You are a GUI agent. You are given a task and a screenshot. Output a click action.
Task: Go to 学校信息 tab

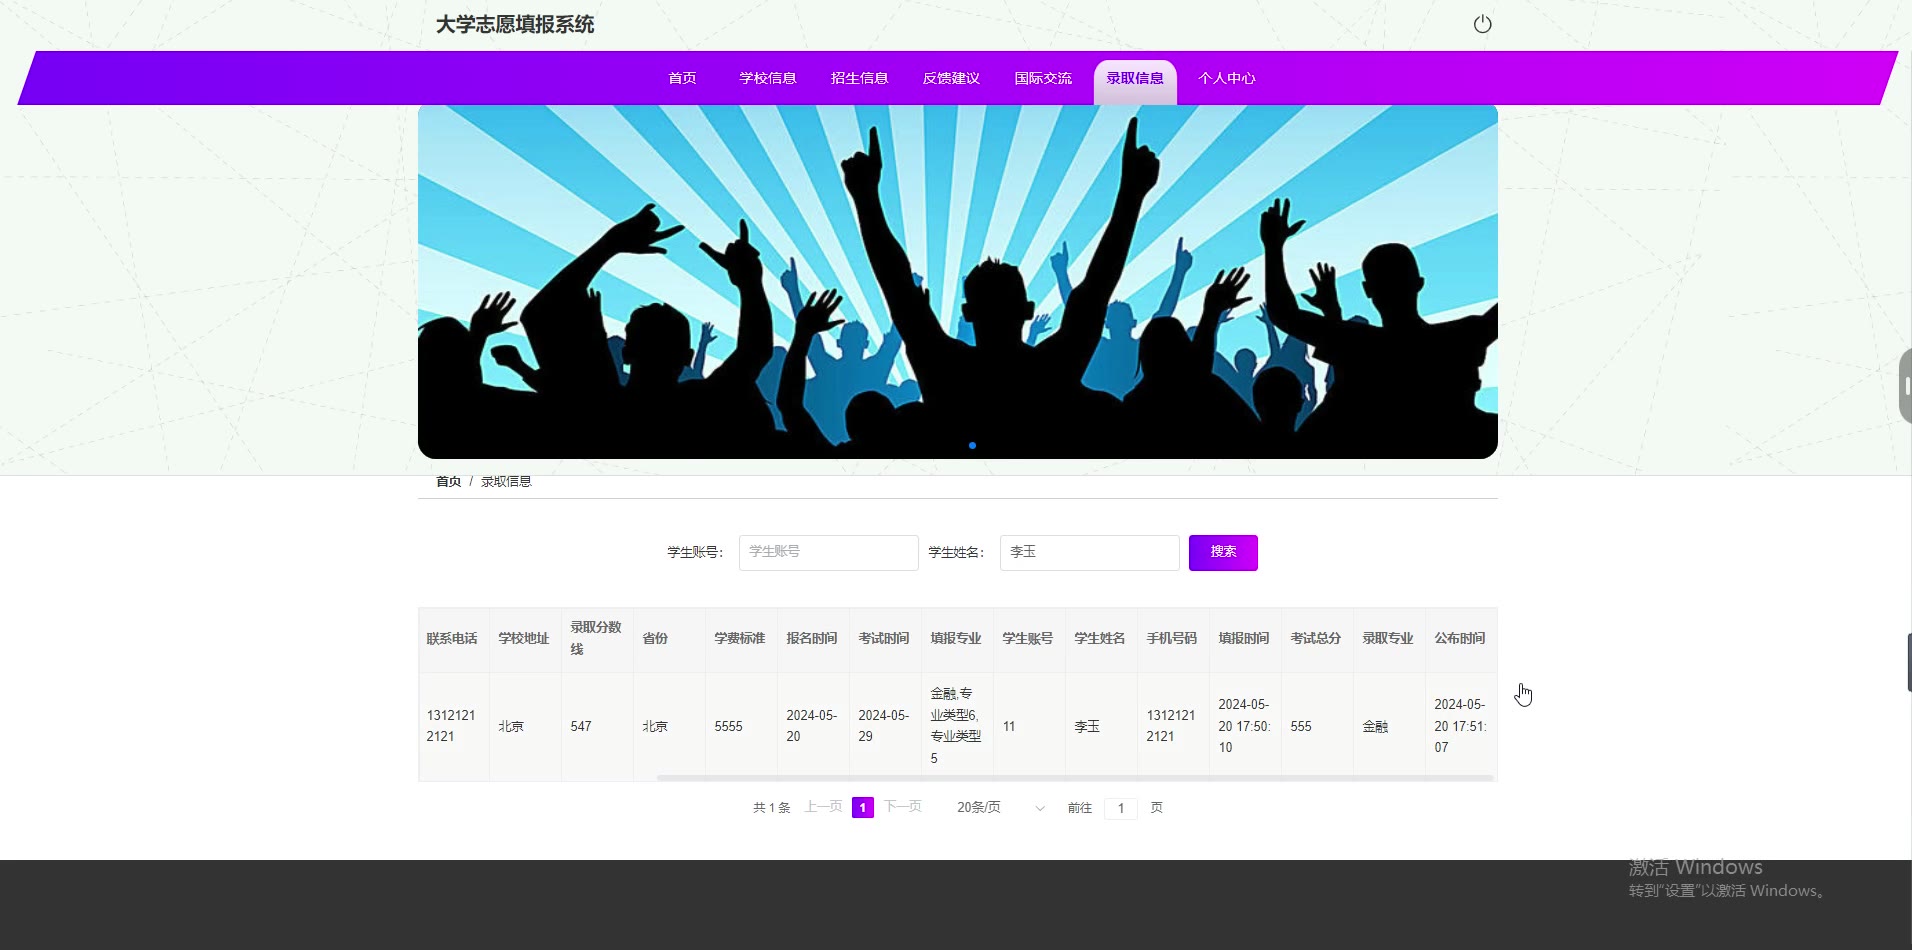tap(768, 78)
